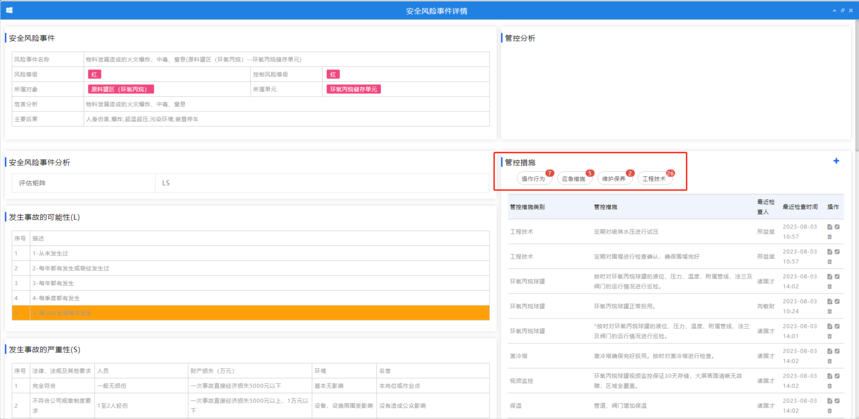This screenshot has width=859, height=419.
Task: Click the red 原料罐区（环氧丙烷）tag
Action: click(121, 89)
